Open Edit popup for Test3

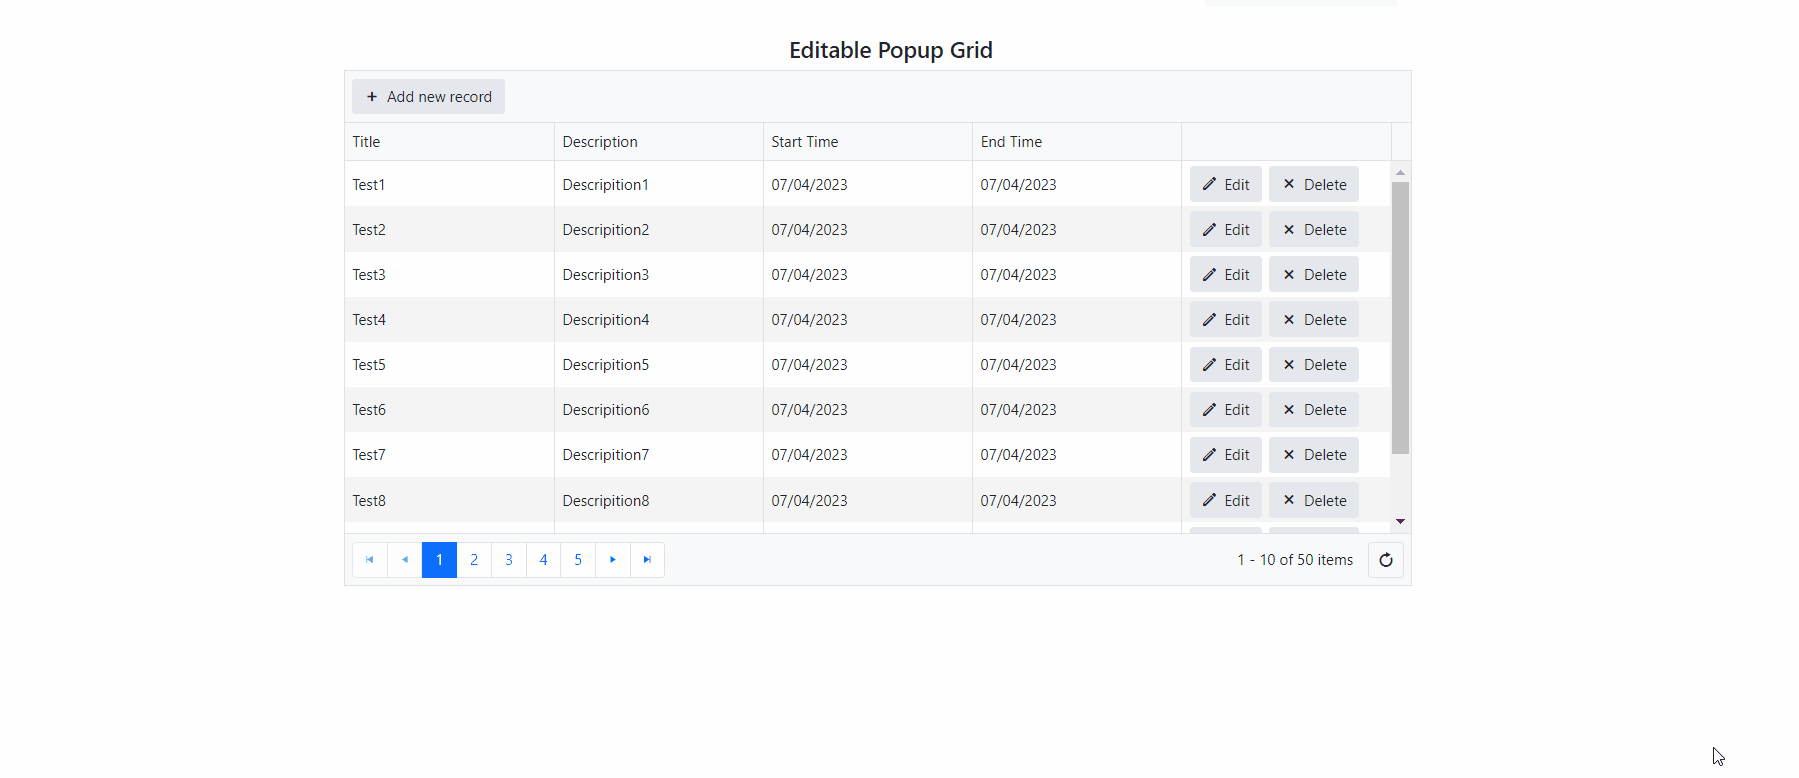point(1225,274)
